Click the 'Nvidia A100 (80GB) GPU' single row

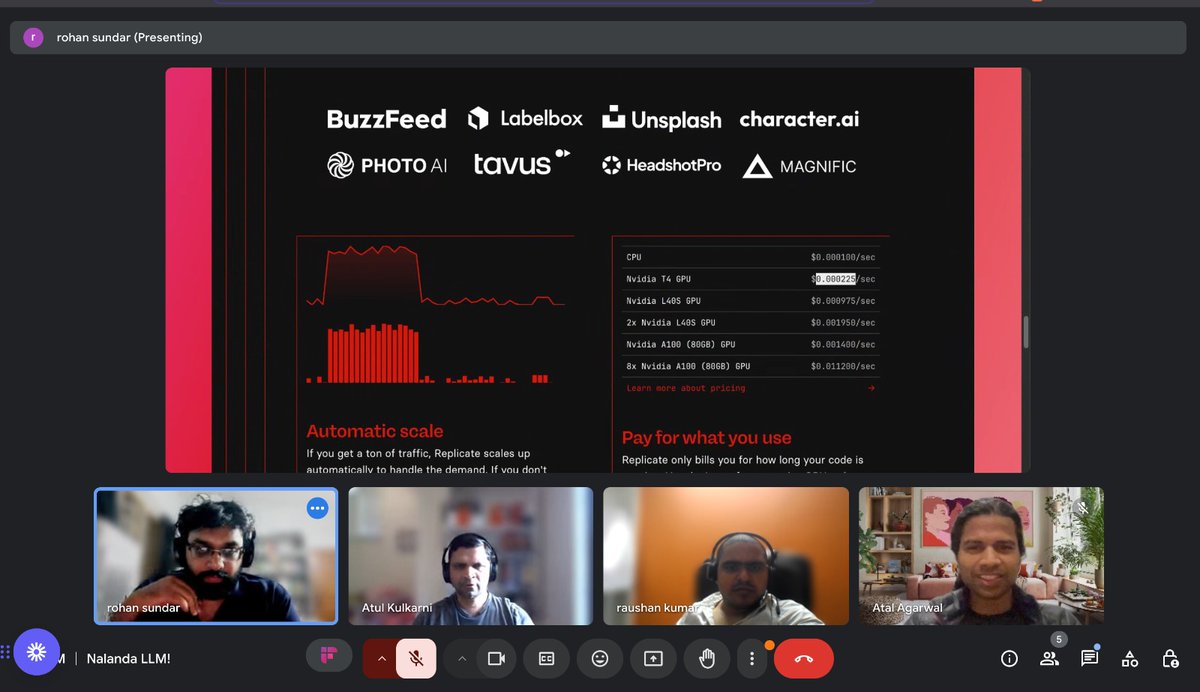pyautogui.click(x=751, y=344)
